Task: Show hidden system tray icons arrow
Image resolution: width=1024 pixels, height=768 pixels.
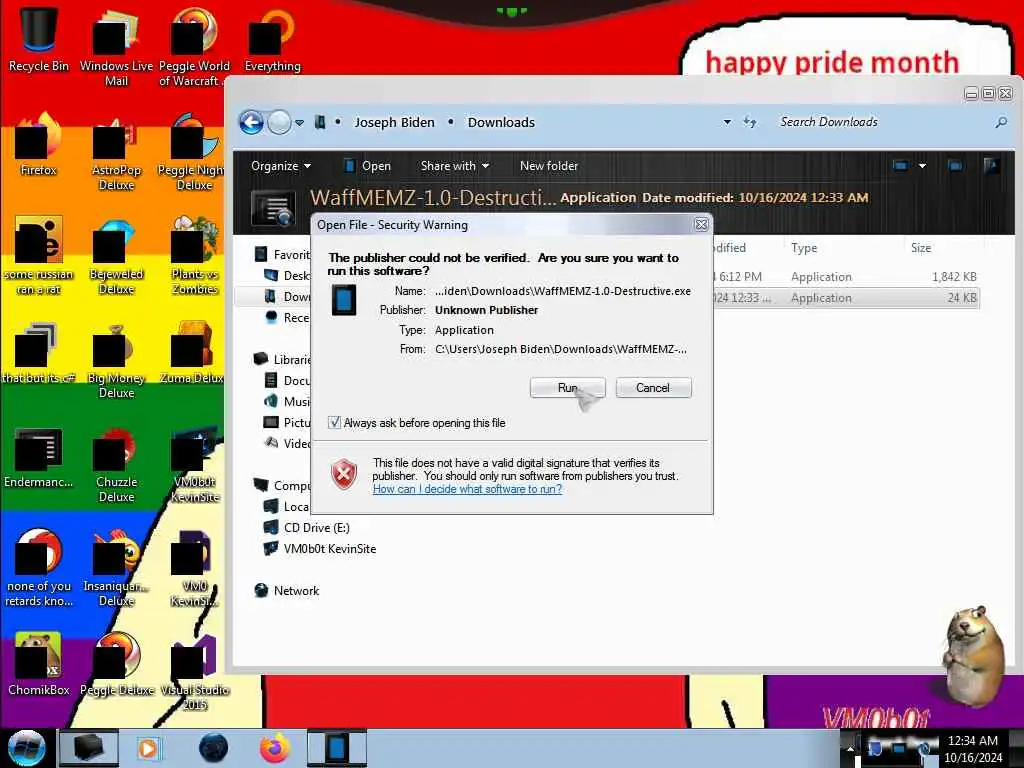Action: (x=850, y=749)
